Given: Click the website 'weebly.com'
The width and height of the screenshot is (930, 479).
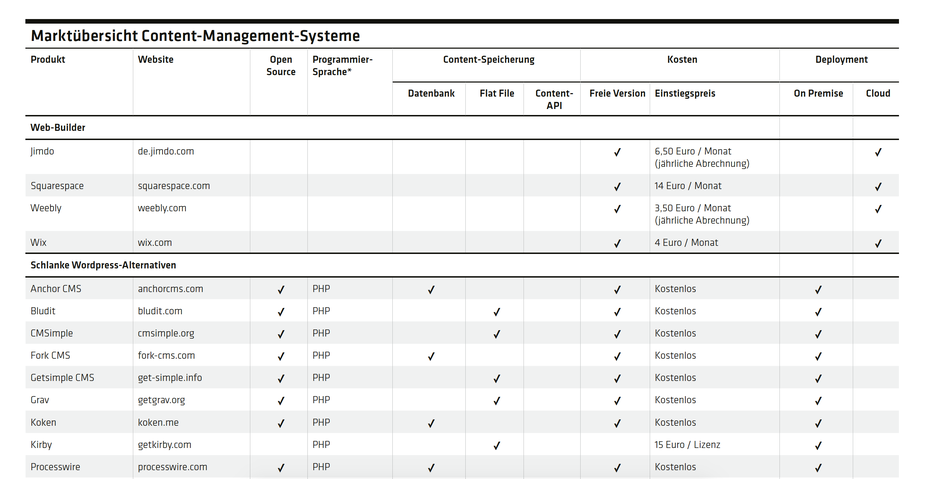Looking at the screenshot, I should coord(162,208).
